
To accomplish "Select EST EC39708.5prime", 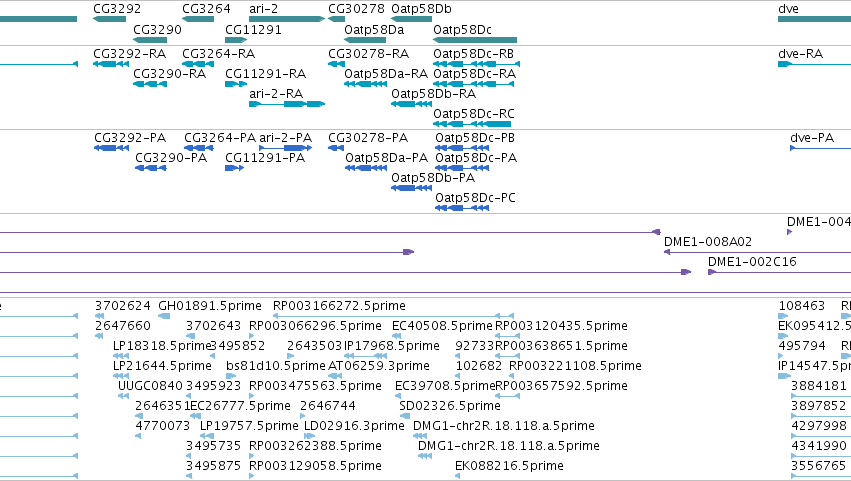I will point(445,387).
